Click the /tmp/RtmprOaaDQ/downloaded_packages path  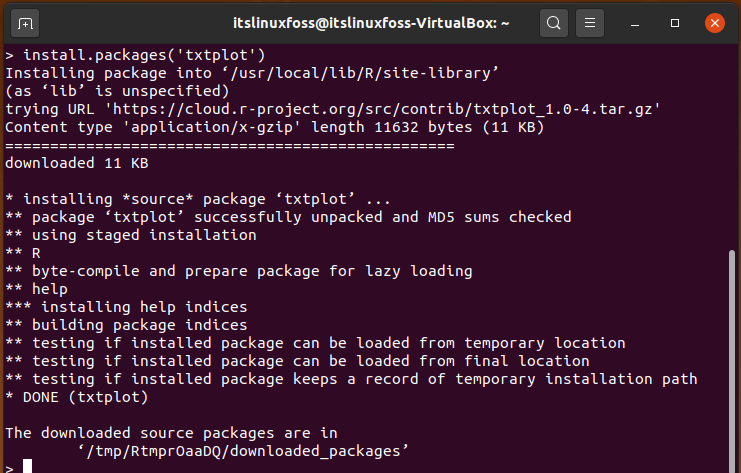tap(243, 451)
